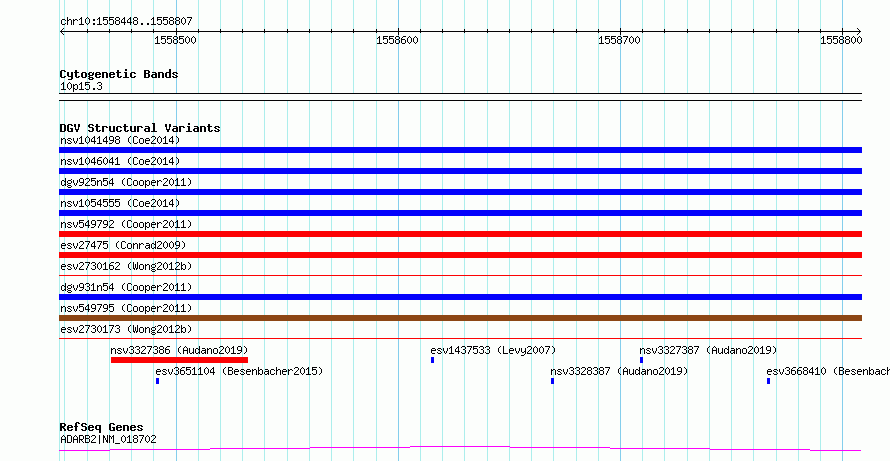Select nsv549795 (Cooper2011) label

pyautogui.click(x=126, y=308)
